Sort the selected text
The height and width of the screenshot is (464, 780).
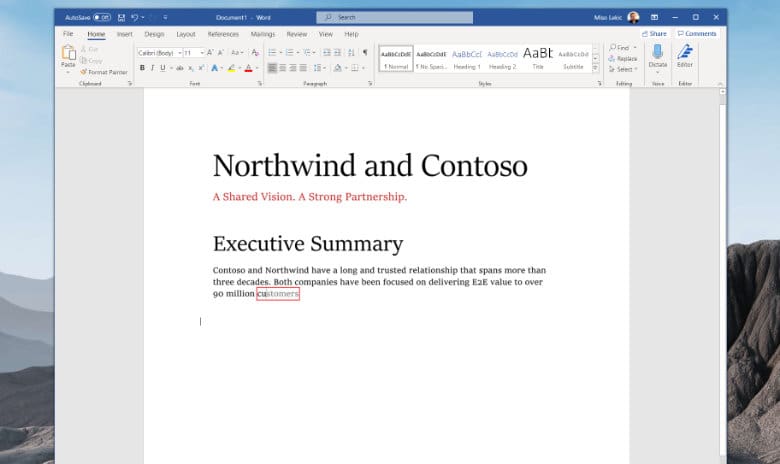point(351,52)
